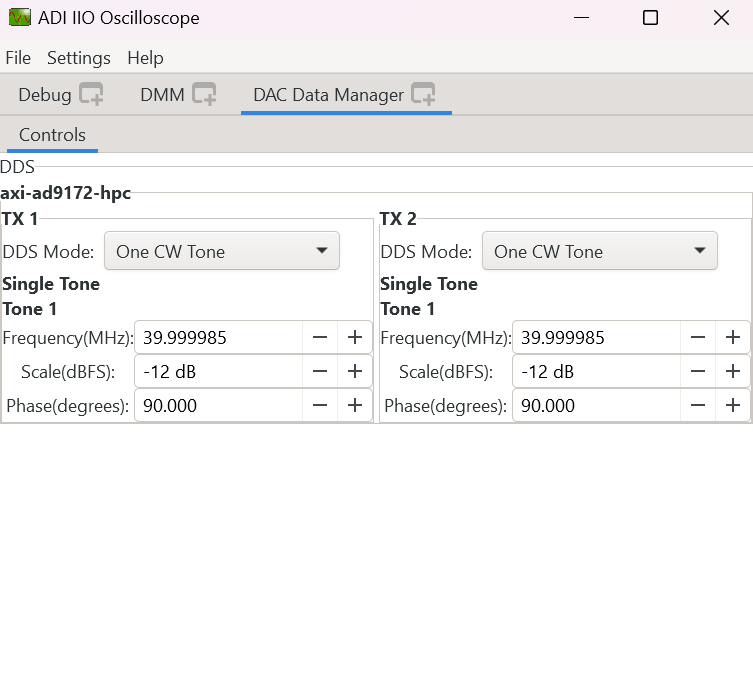Decrease TX 1 Phase with minus button
This screenshot has width=753, height=679.
(320, 406)
